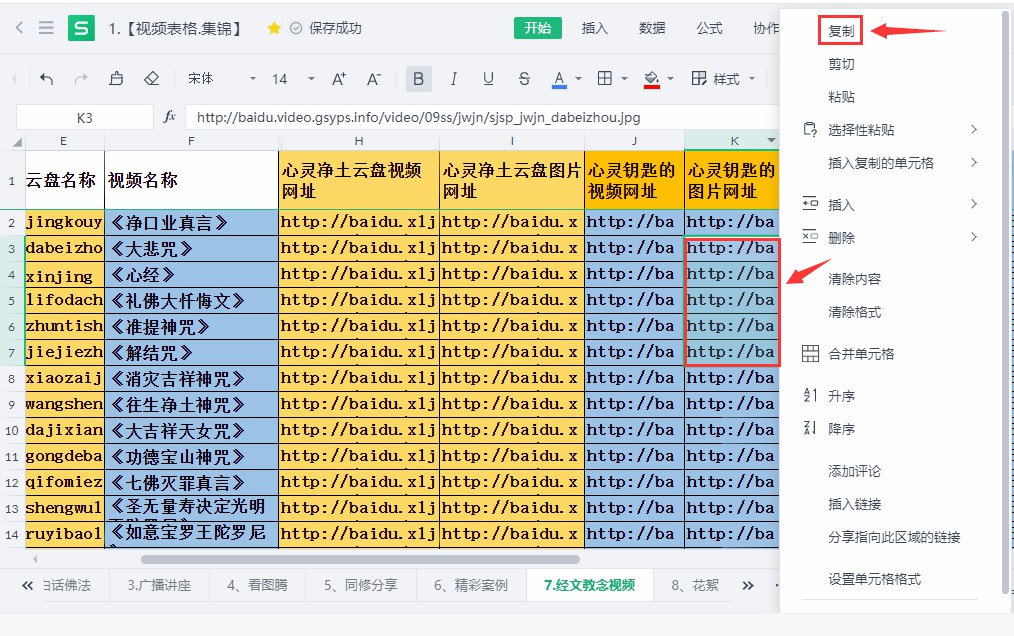Choose 添加评论 from context menu
1014x636 pixels.
854,471
